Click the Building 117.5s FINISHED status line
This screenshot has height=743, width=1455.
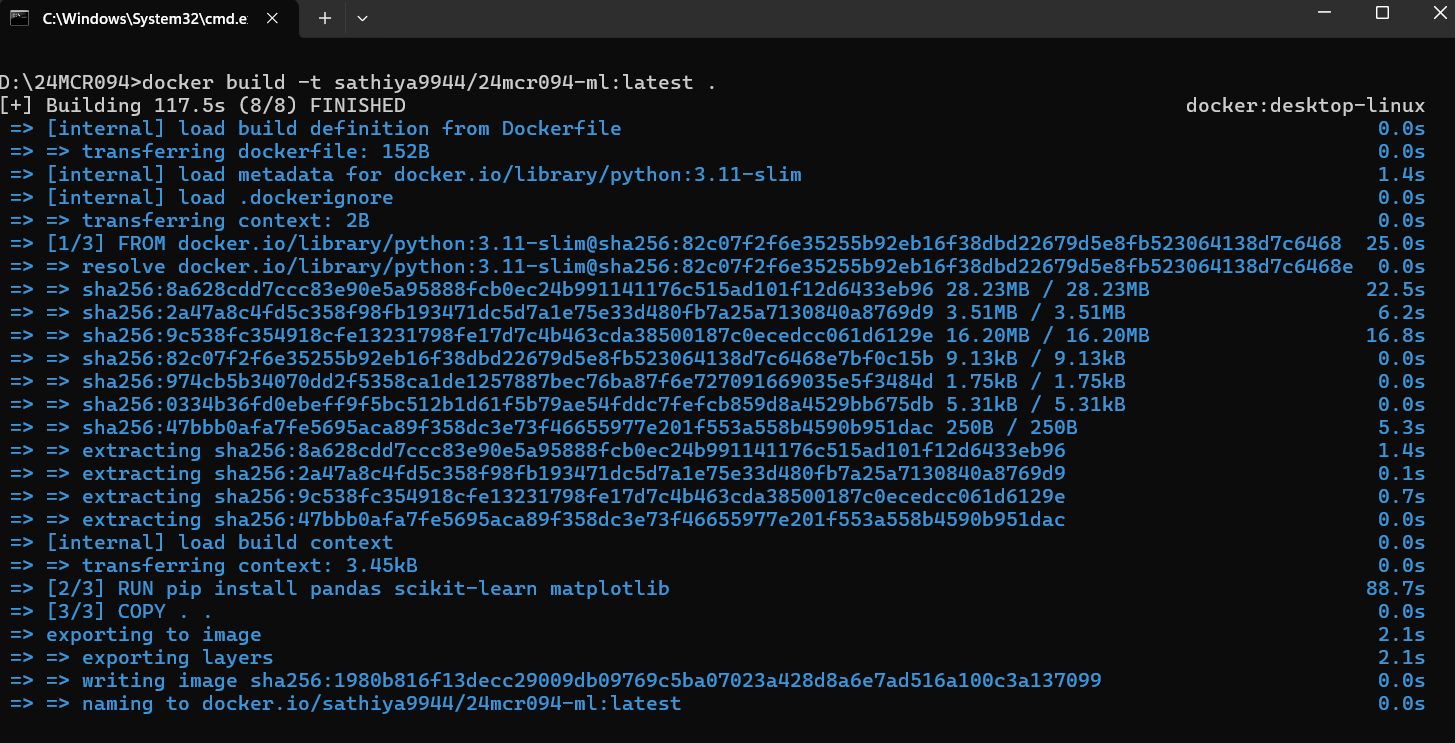pyautogui.click(x=203, y=105)
